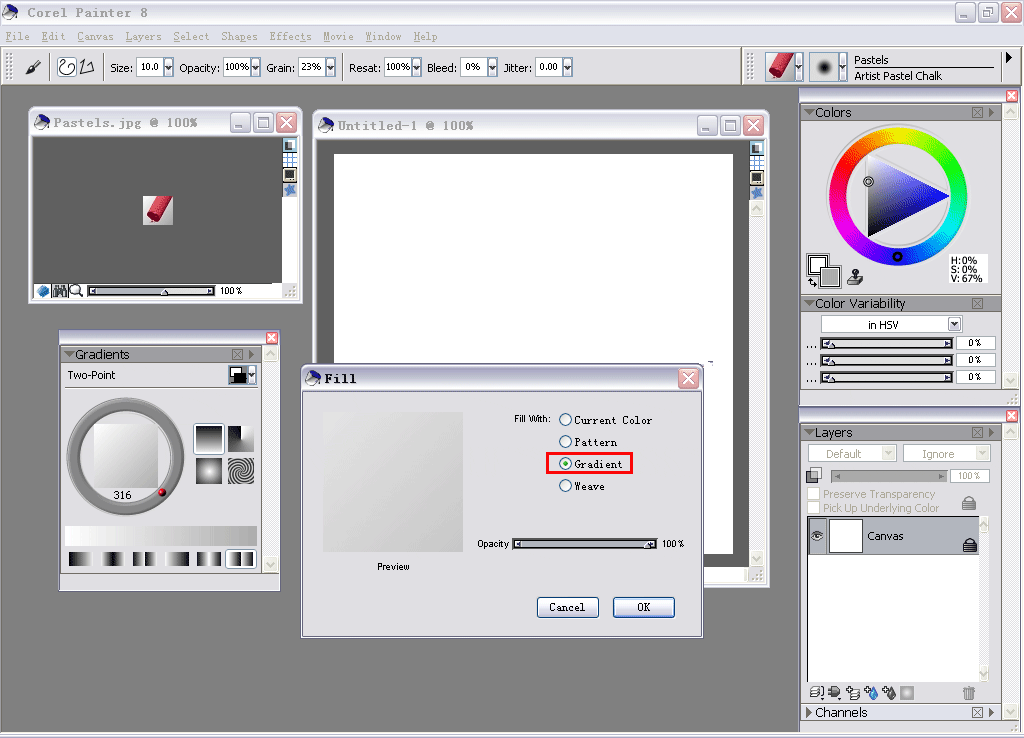Click the Dynamic Plugins icon
1024x738 pixels.
click(x=835, y=692)
